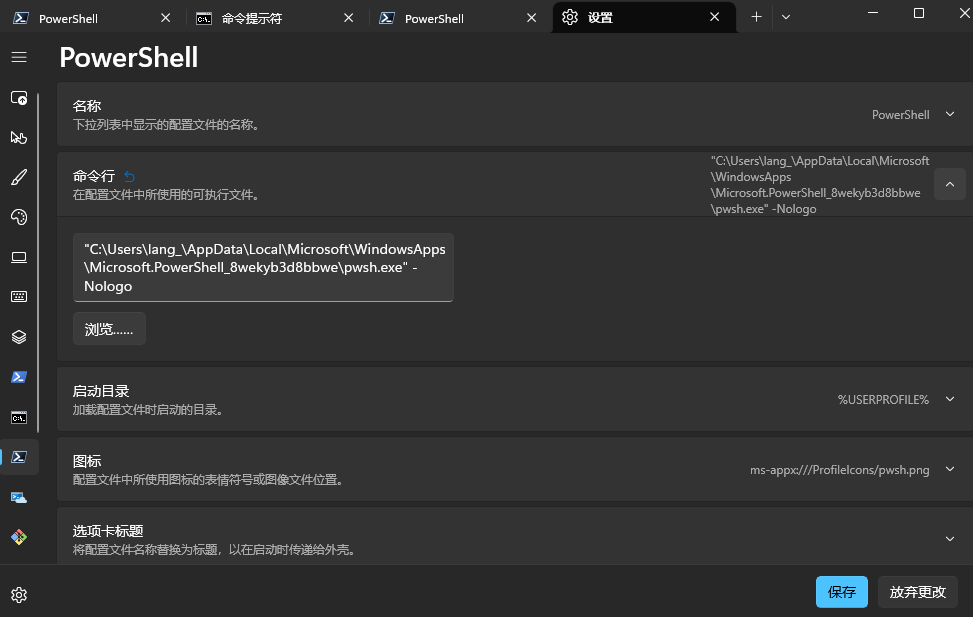Close the 设置 tab
The height and width of the screenshot is (617, 973).
pyautogui.click(x=715, y=17)
